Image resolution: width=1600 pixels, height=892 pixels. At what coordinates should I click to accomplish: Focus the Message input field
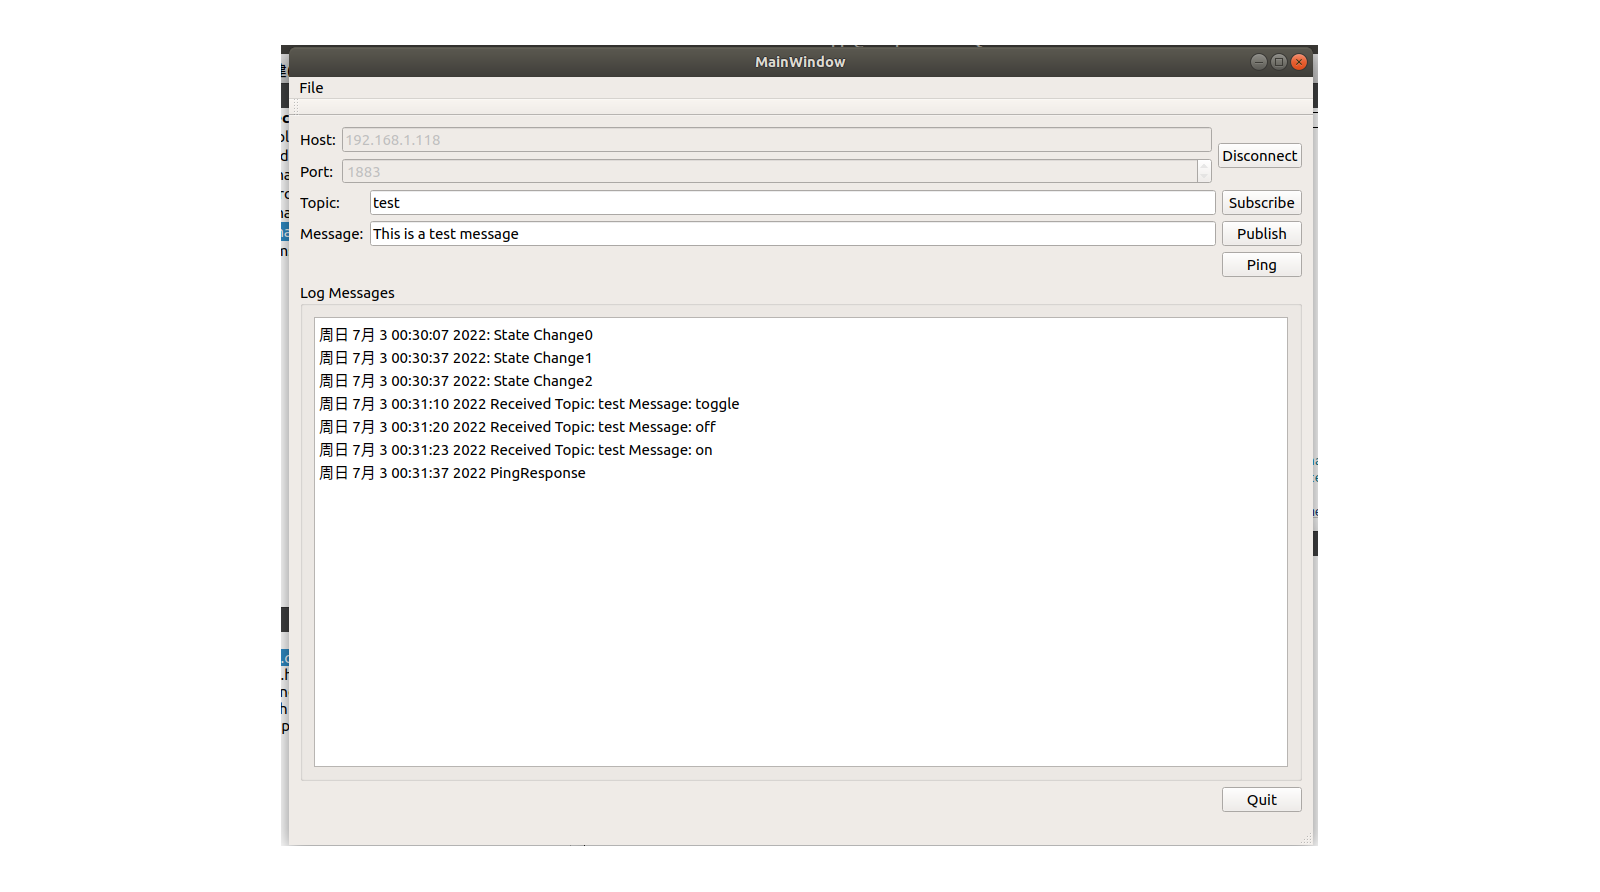(x=792, y=234)
